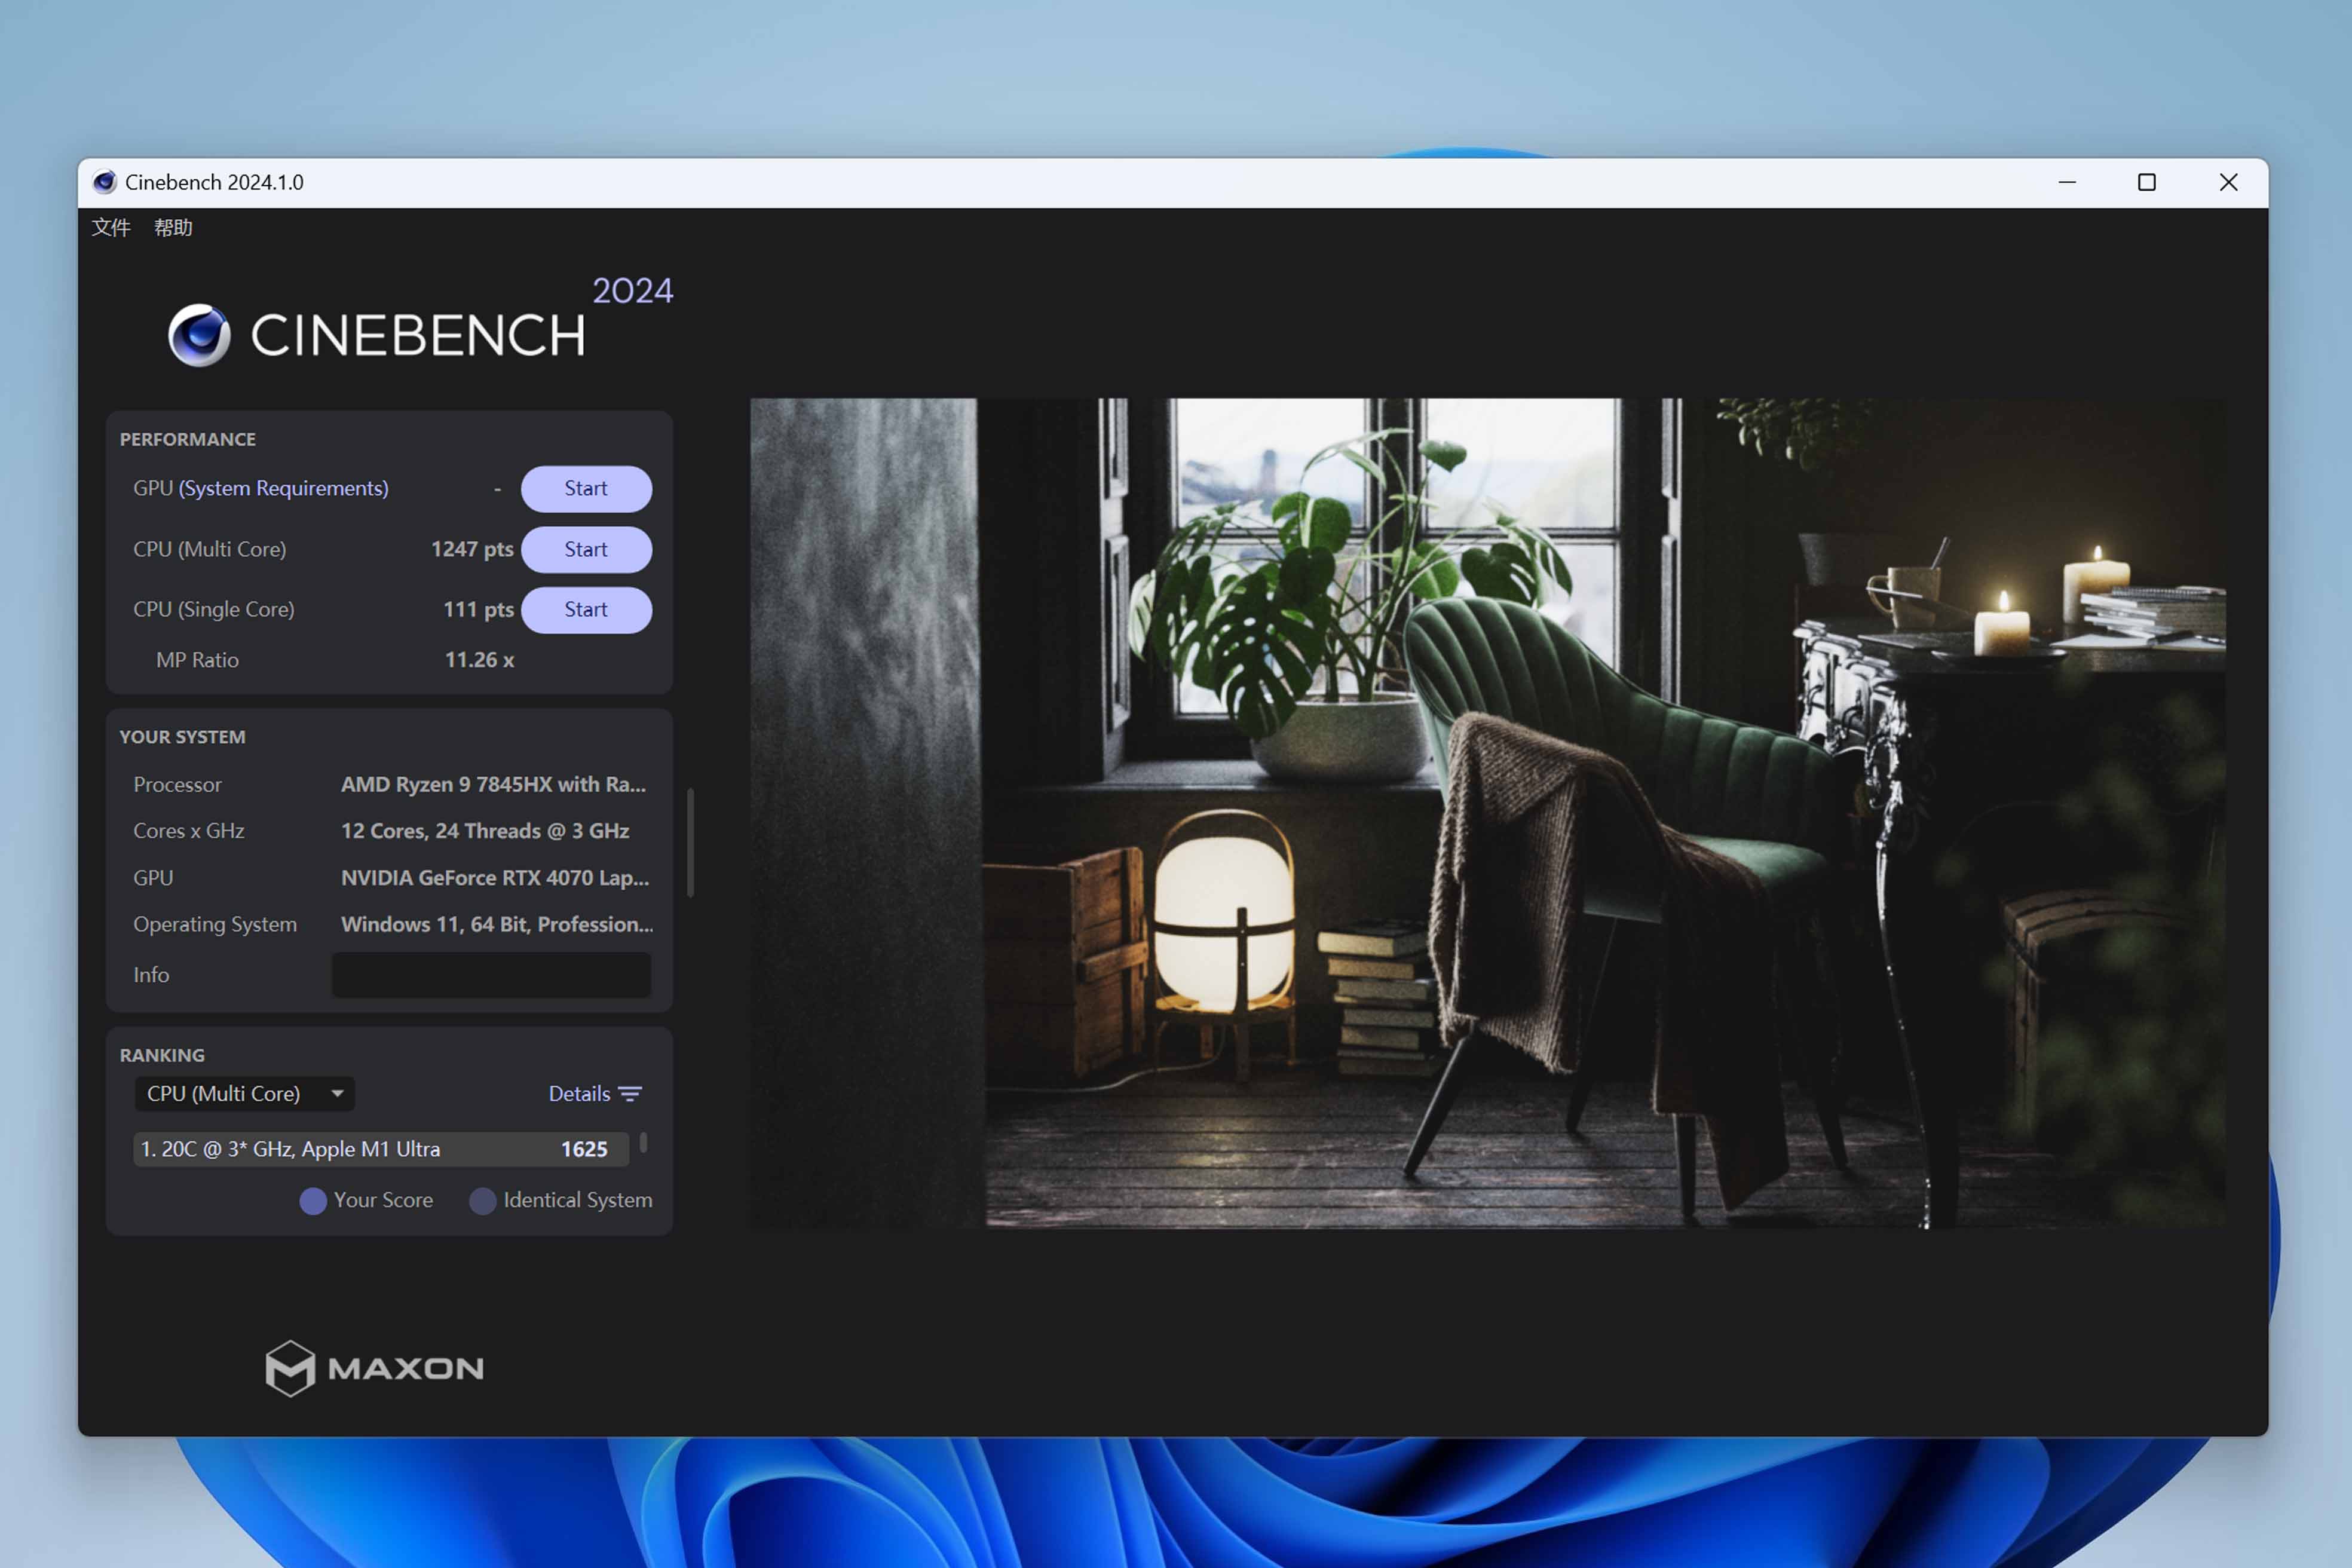Image resolution: width=2352 pixels, height=1568 pixels.
Task: Click the Cinebench sphere logo icon
Action: click(199, 335)
